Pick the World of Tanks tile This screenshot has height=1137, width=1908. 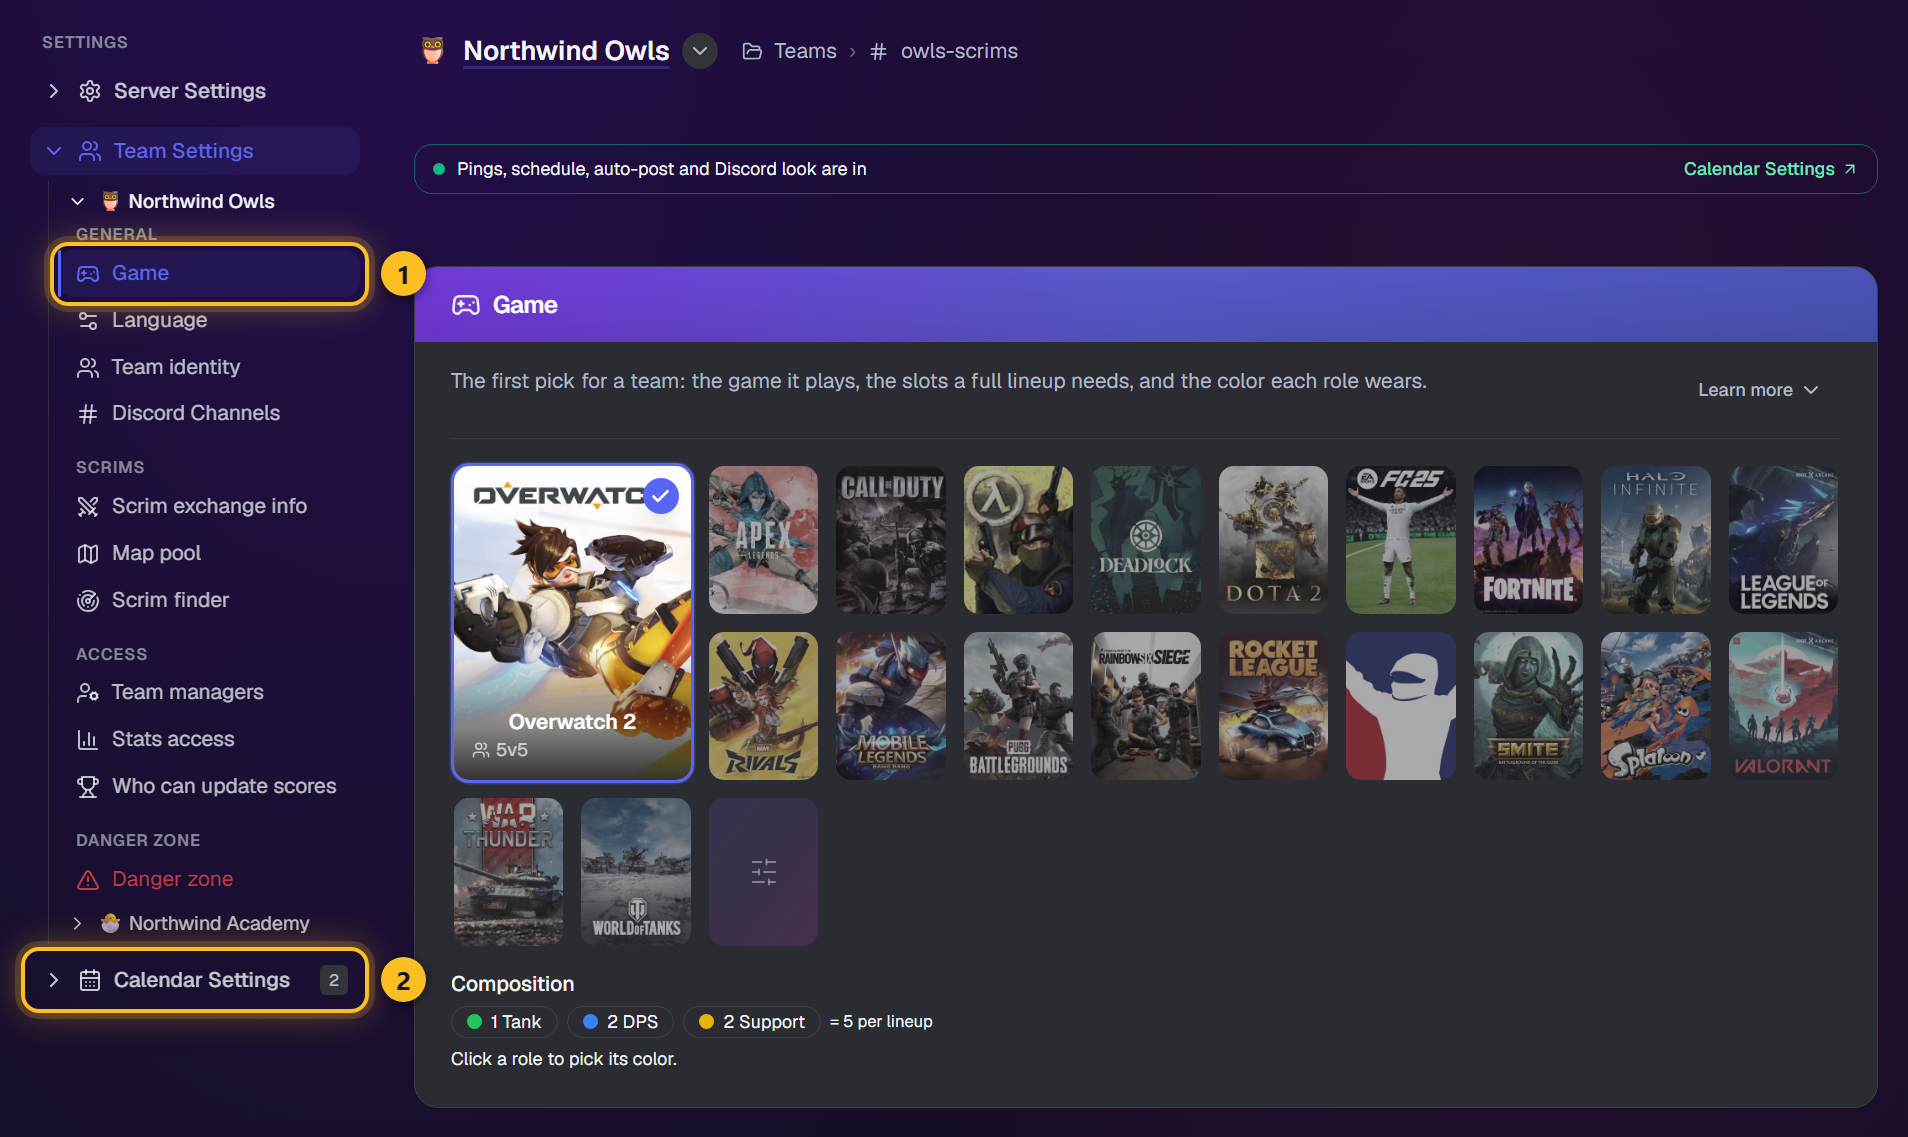636,872
